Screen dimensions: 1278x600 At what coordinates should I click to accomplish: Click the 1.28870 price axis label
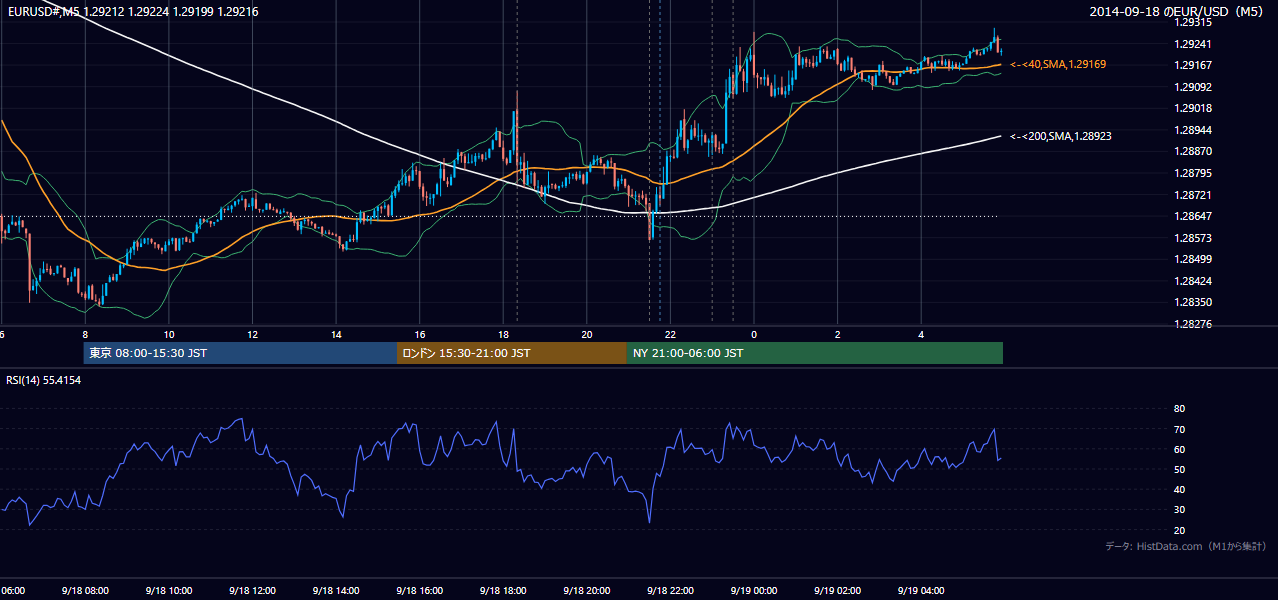[1193, 151]
